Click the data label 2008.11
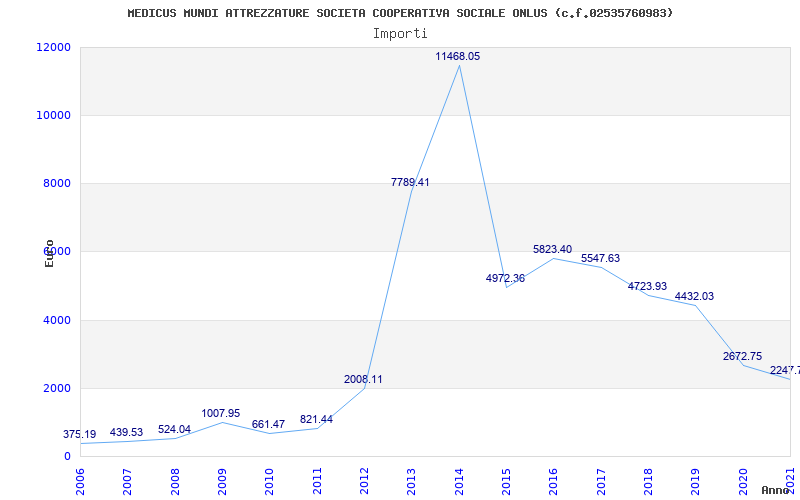 [x=363, y=380]
